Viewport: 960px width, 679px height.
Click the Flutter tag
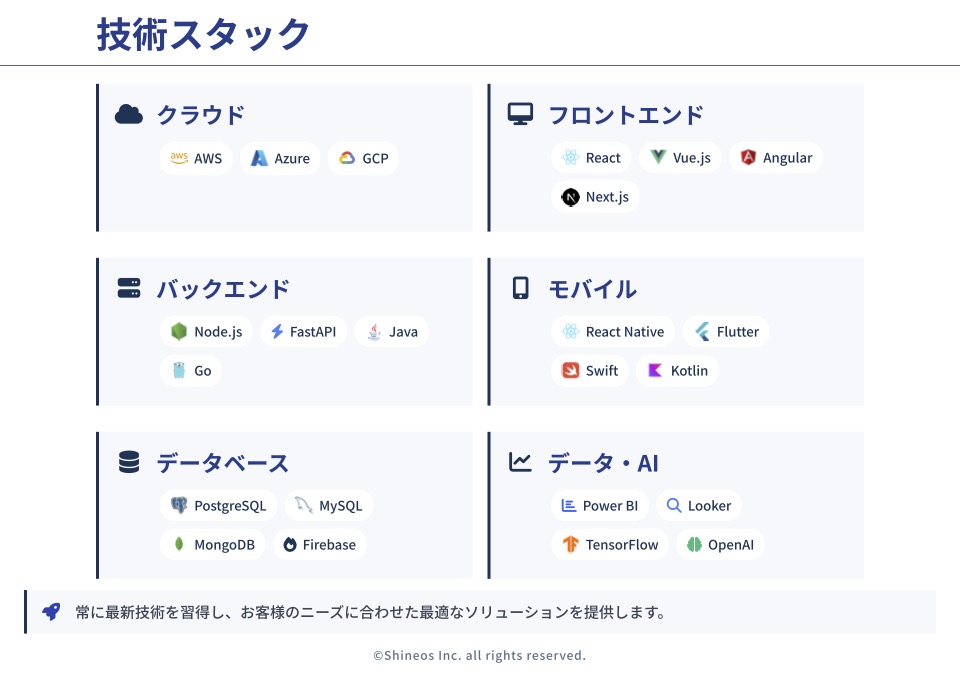pos(726,332)
